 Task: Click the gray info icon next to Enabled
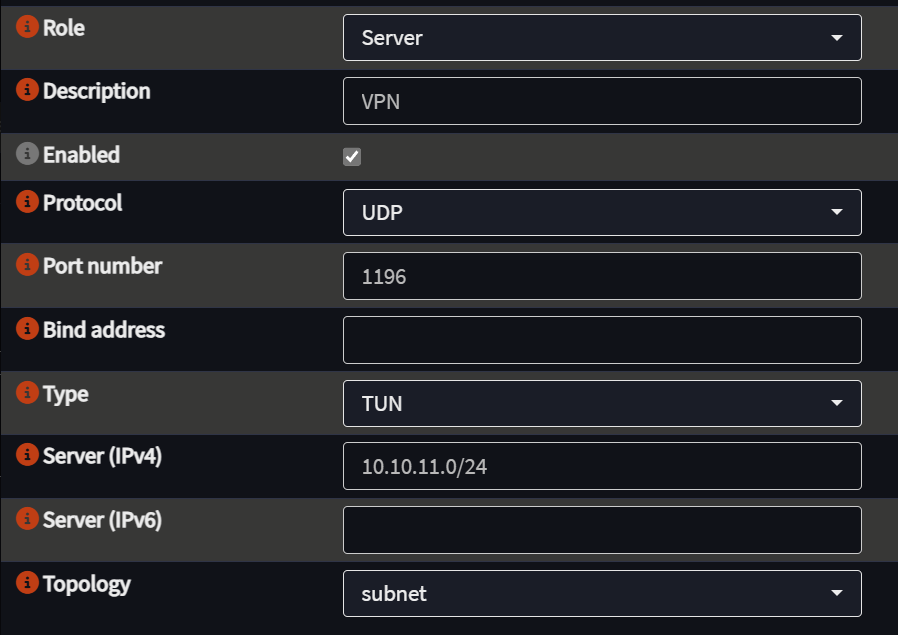click(x=27, y=153)
